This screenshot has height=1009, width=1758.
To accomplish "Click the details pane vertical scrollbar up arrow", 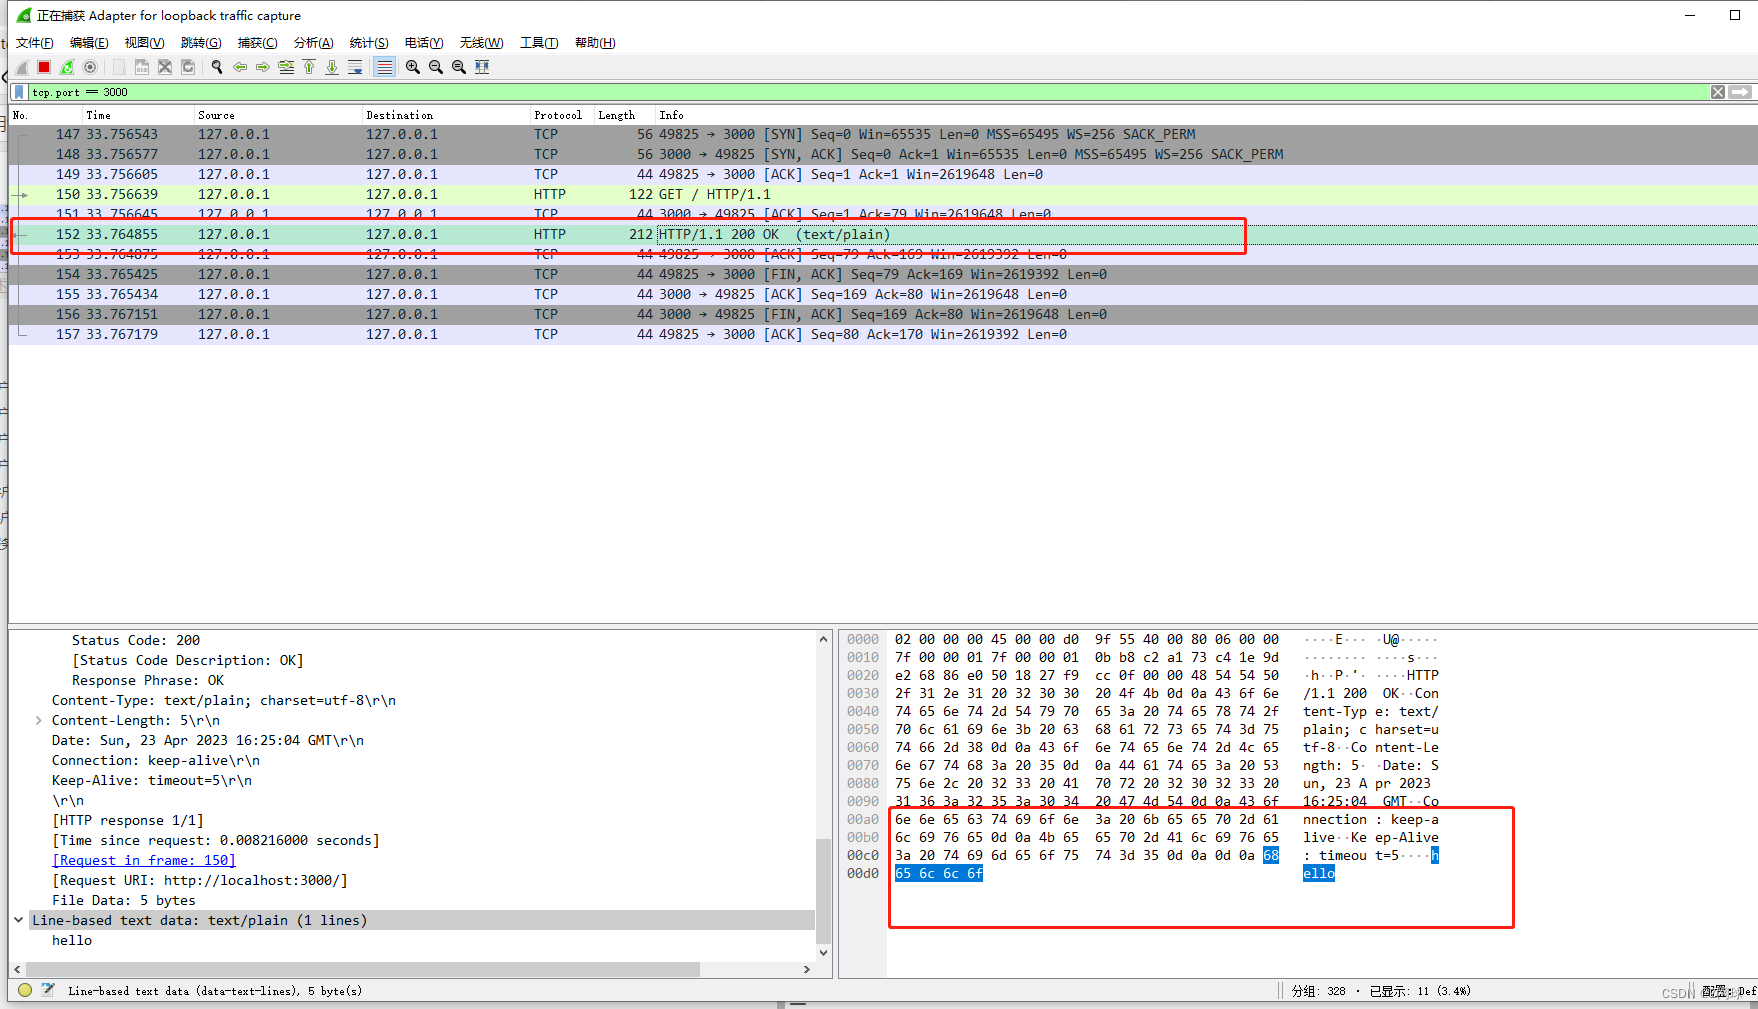I will (824, 639).
